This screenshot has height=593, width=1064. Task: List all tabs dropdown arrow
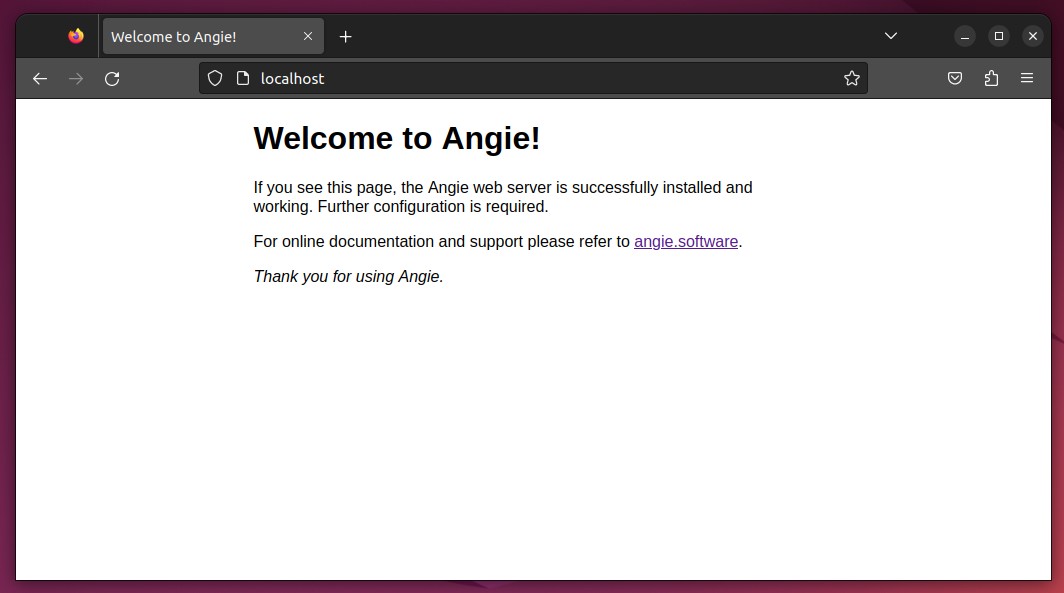pos(891,36)
